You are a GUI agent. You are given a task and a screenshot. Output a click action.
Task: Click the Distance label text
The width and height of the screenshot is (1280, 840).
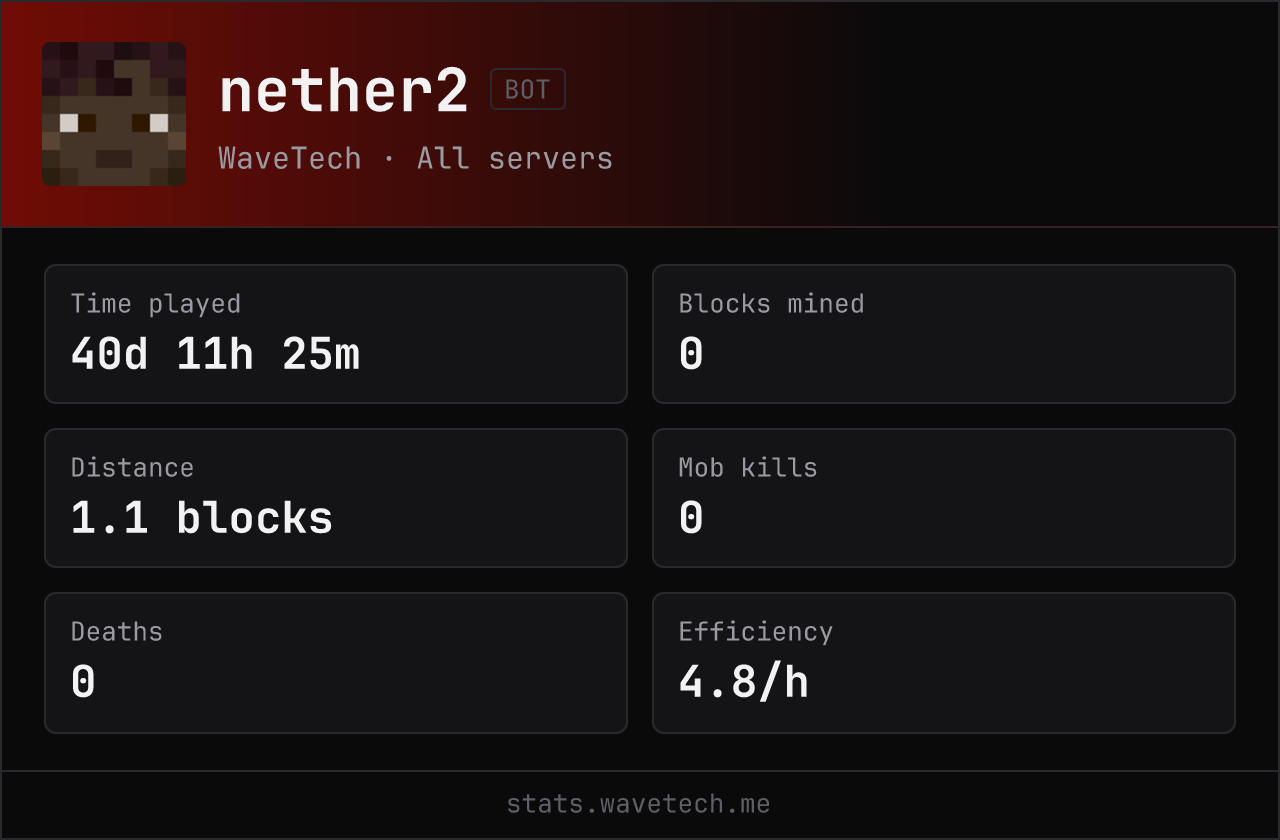pyautogui.click(x=132, y=468)
